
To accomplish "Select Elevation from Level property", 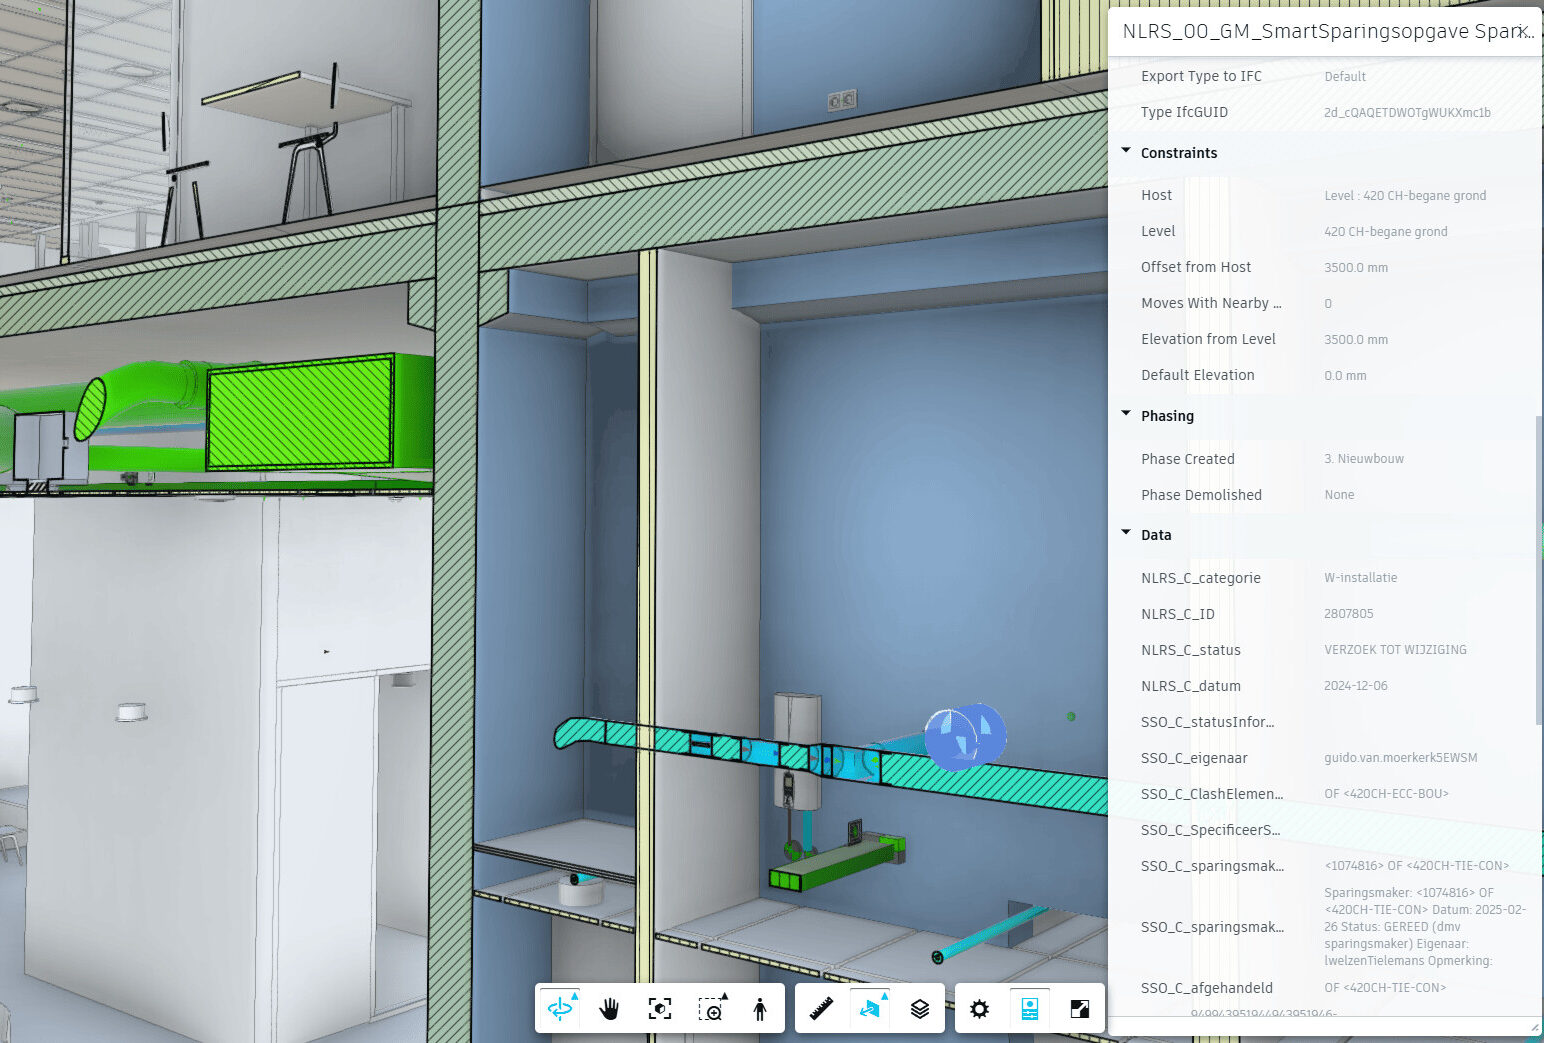I will tap(1208, 339).
